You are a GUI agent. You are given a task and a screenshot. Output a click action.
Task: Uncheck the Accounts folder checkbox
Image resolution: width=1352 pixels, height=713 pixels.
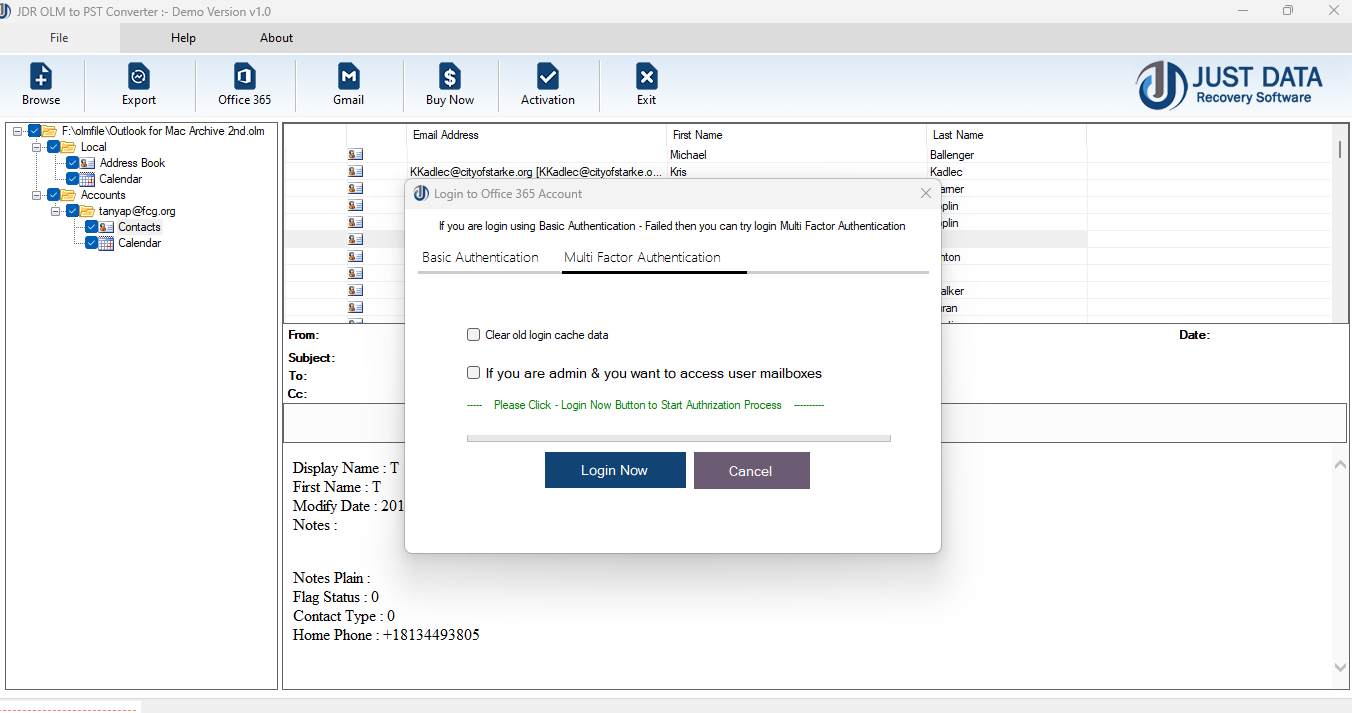(x=54, y=195)
